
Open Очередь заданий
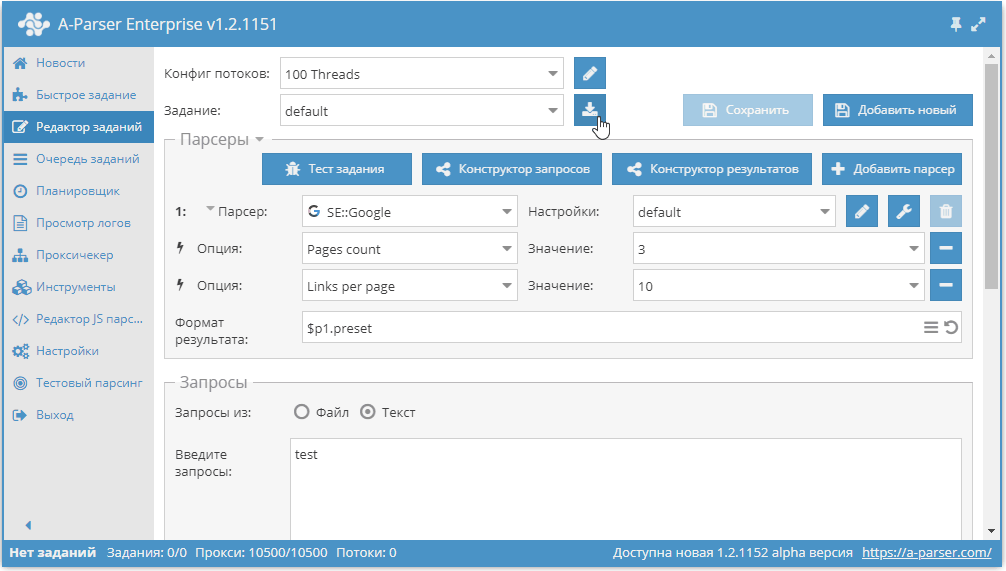[x=78, y=159]
